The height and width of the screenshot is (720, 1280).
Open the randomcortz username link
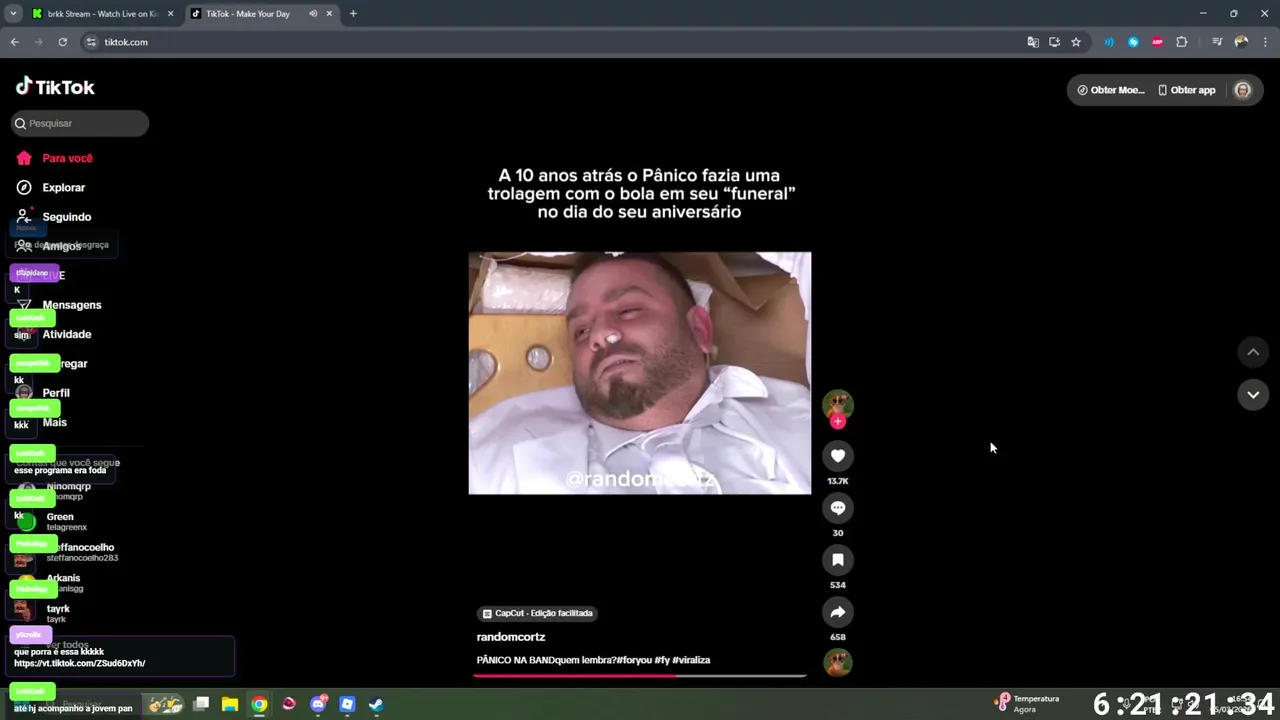tap(511, 637)
